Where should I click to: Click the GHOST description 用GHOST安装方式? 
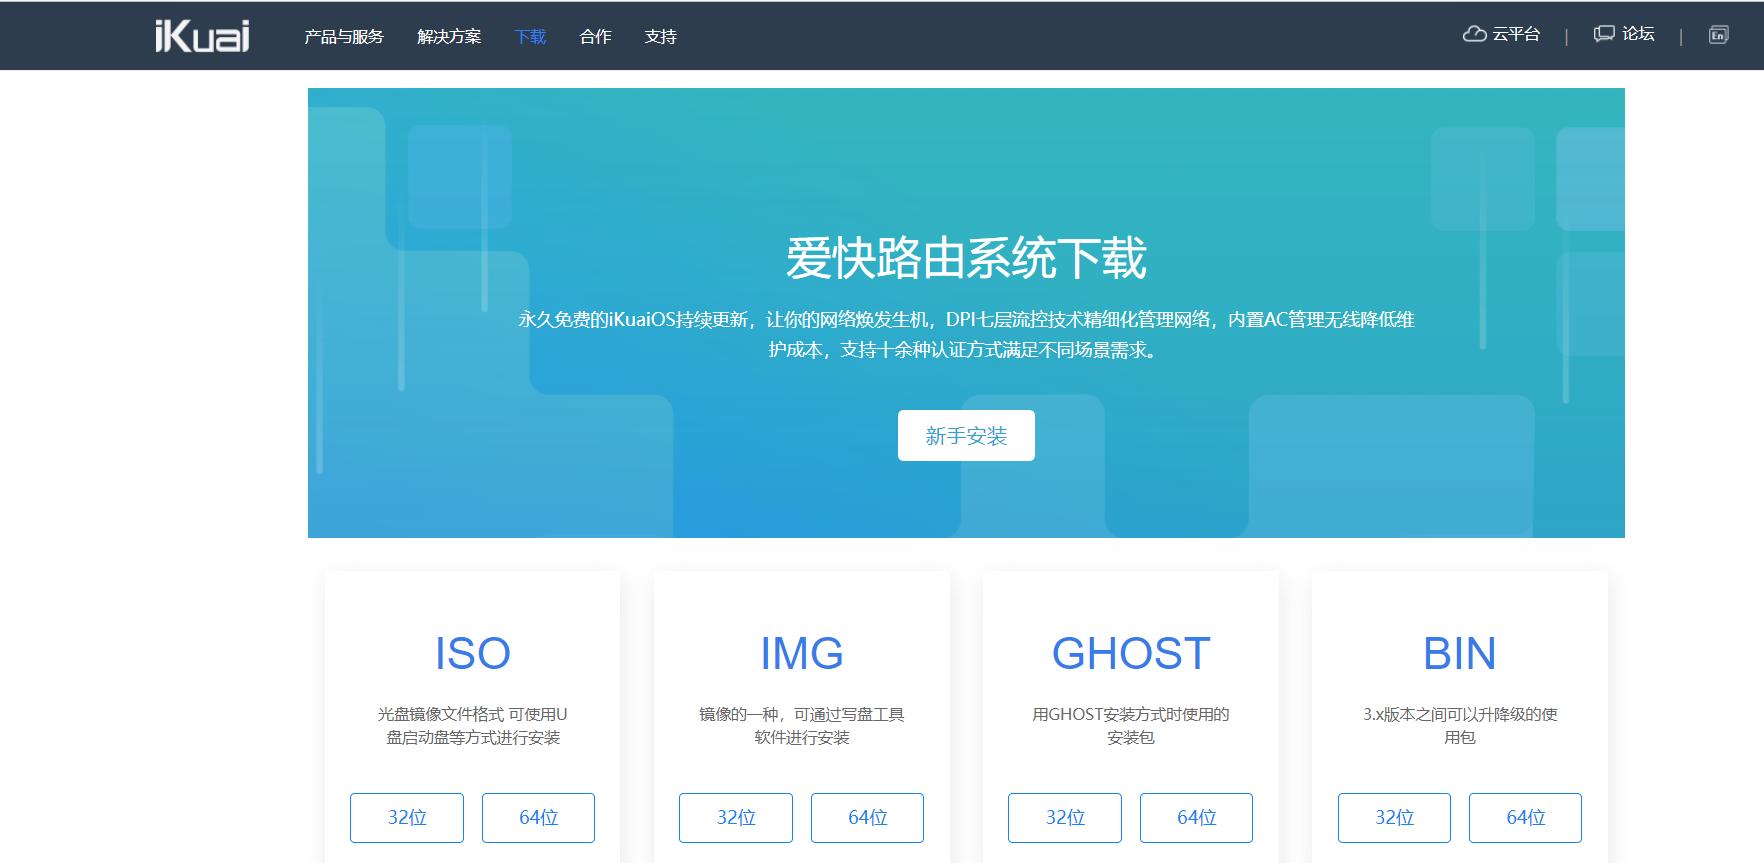point(1131,726)
